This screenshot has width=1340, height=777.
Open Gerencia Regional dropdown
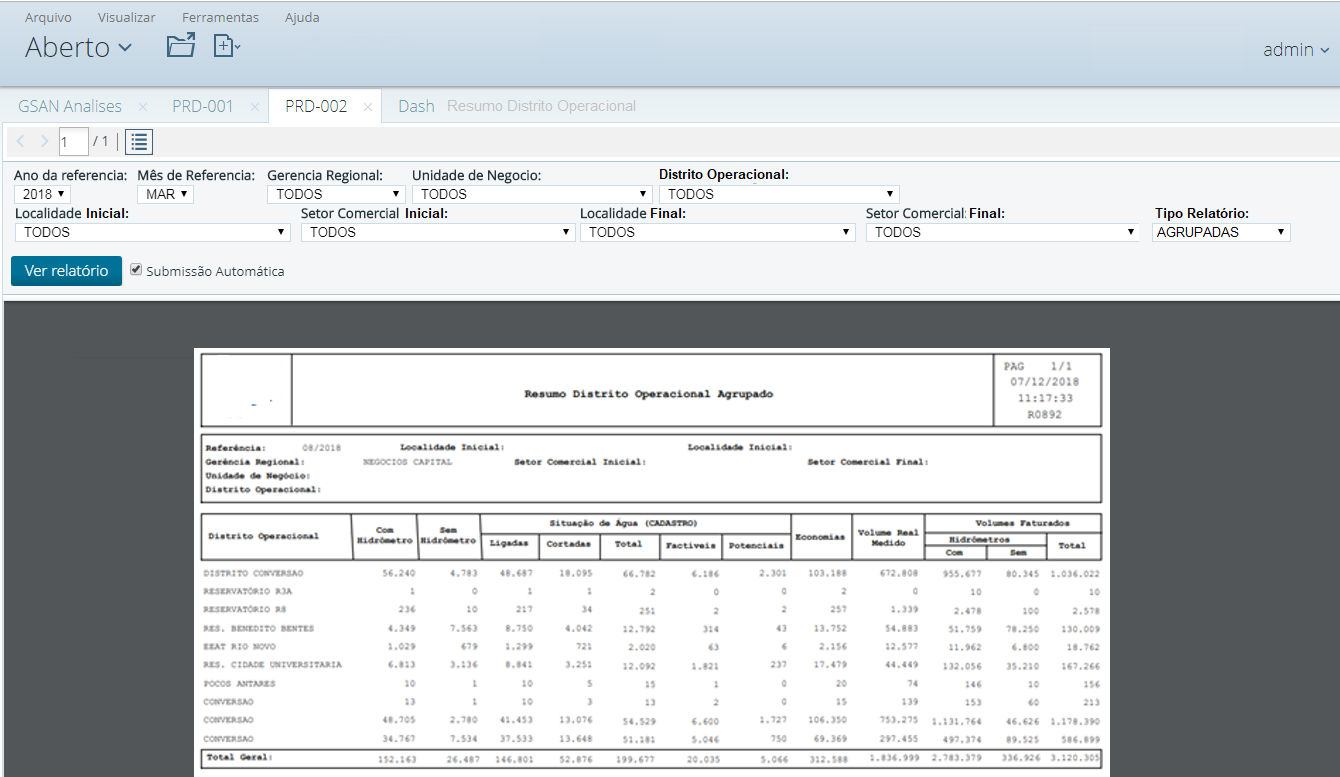(x=335, y=194)
